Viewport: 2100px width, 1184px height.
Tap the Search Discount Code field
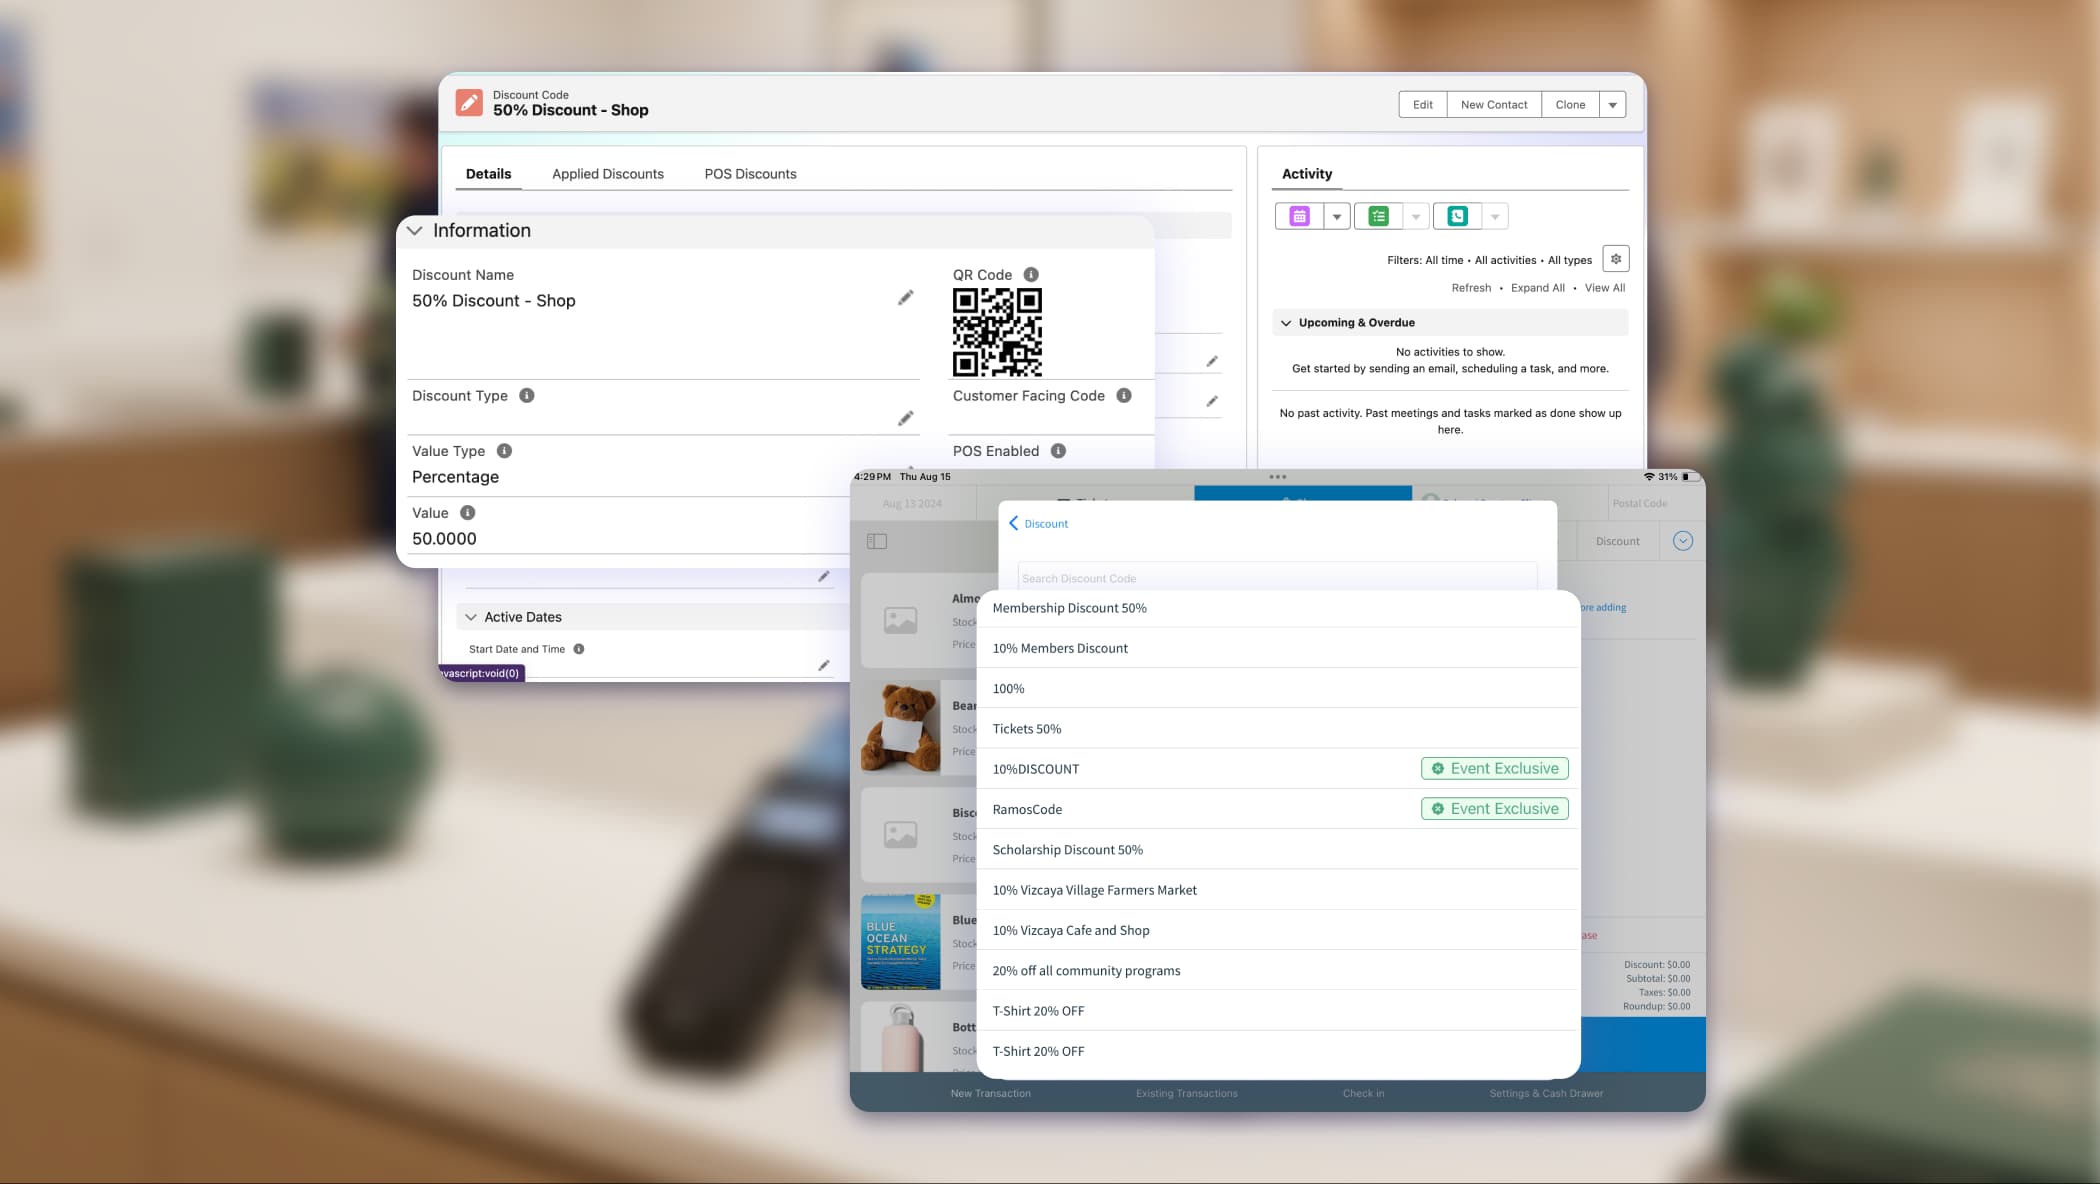1275,577
